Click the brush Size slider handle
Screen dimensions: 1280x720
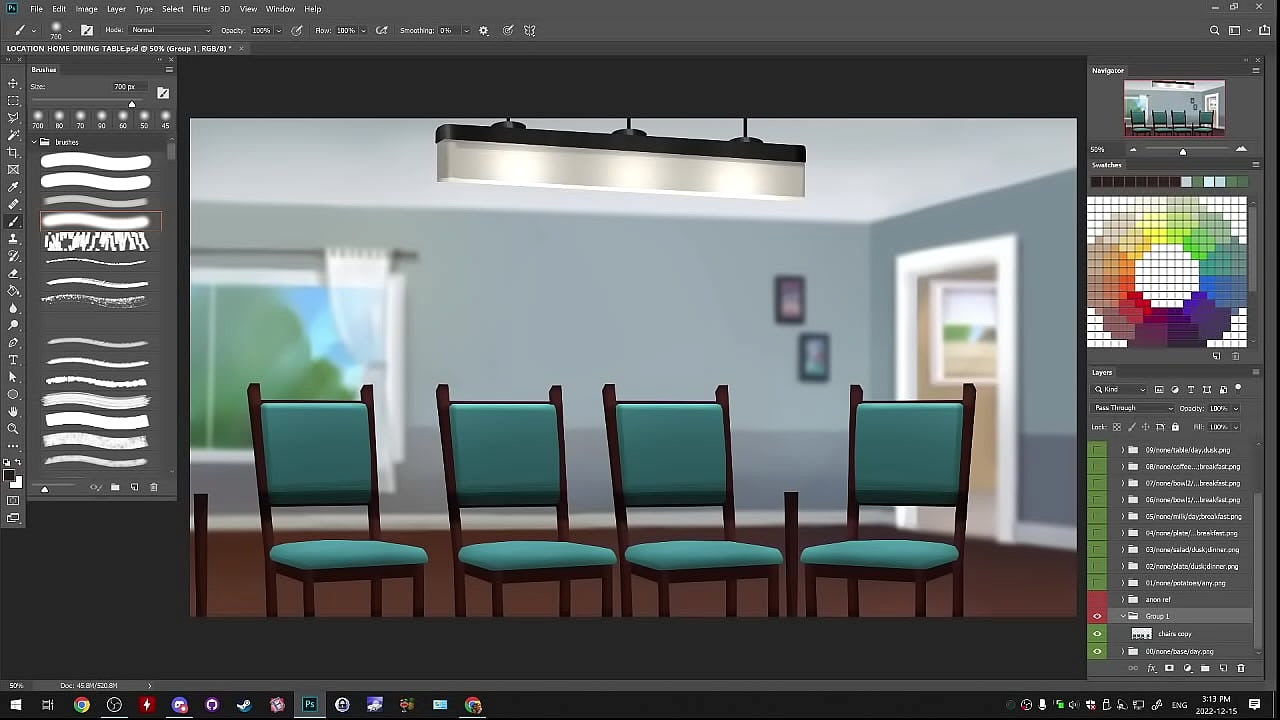pos(131,104)
